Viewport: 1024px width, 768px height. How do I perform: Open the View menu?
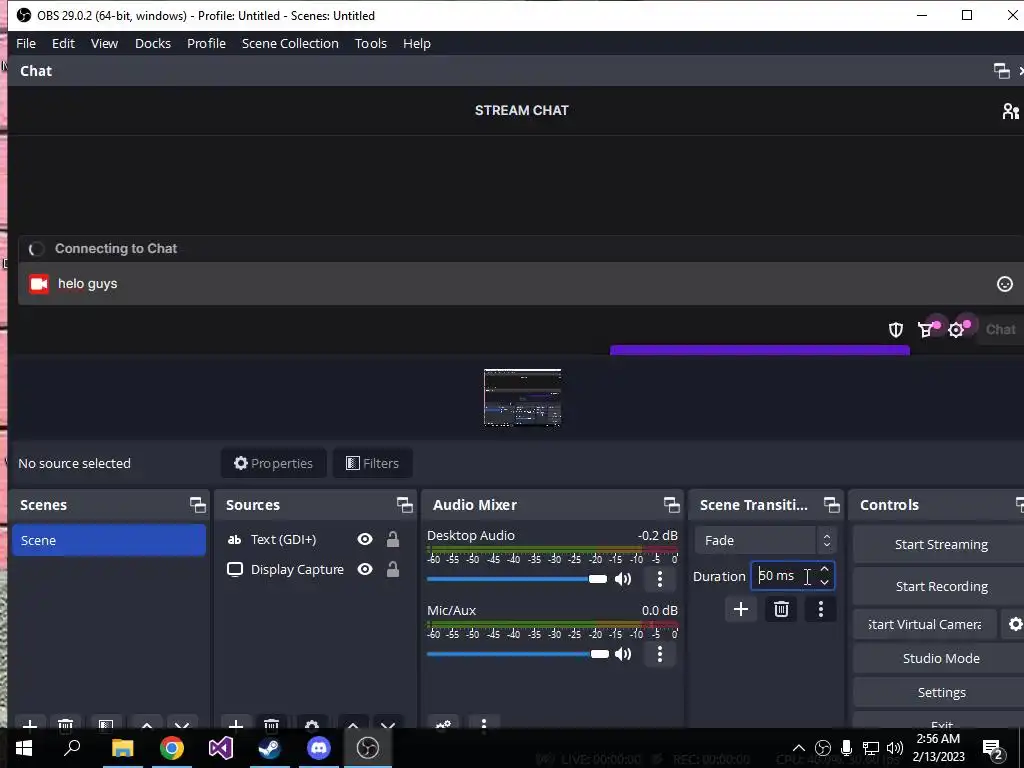[x=104, y=44]
